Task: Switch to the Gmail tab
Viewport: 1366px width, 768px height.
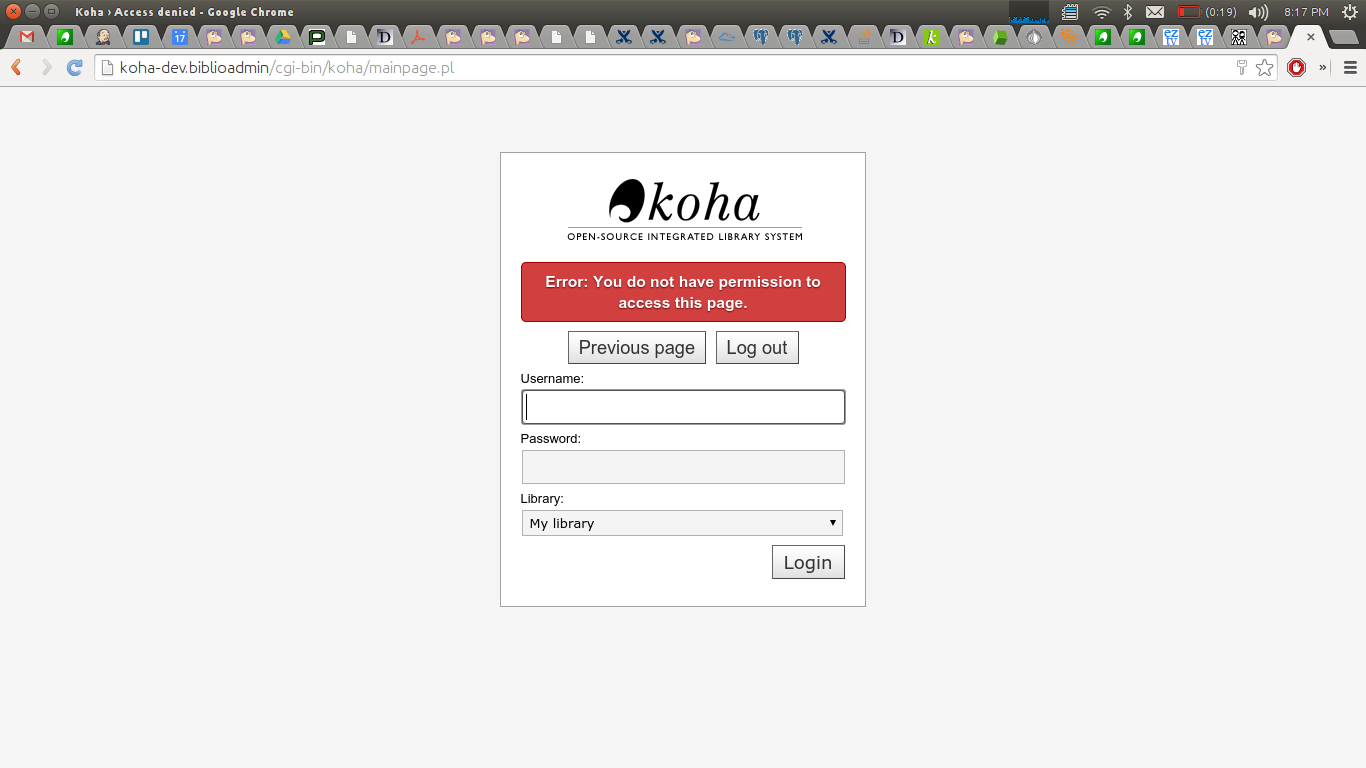Action: 27,38
